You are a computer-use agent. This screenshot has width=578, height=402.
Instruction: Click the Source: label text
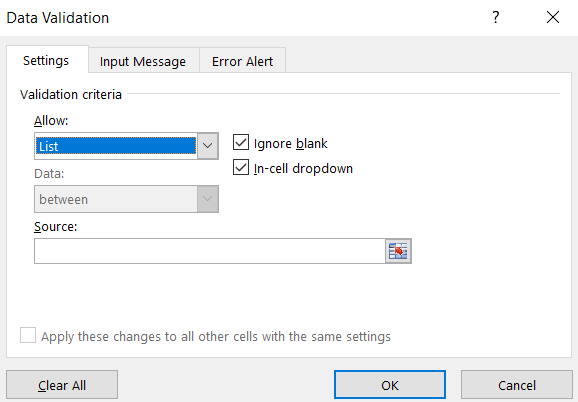[56, 227]
